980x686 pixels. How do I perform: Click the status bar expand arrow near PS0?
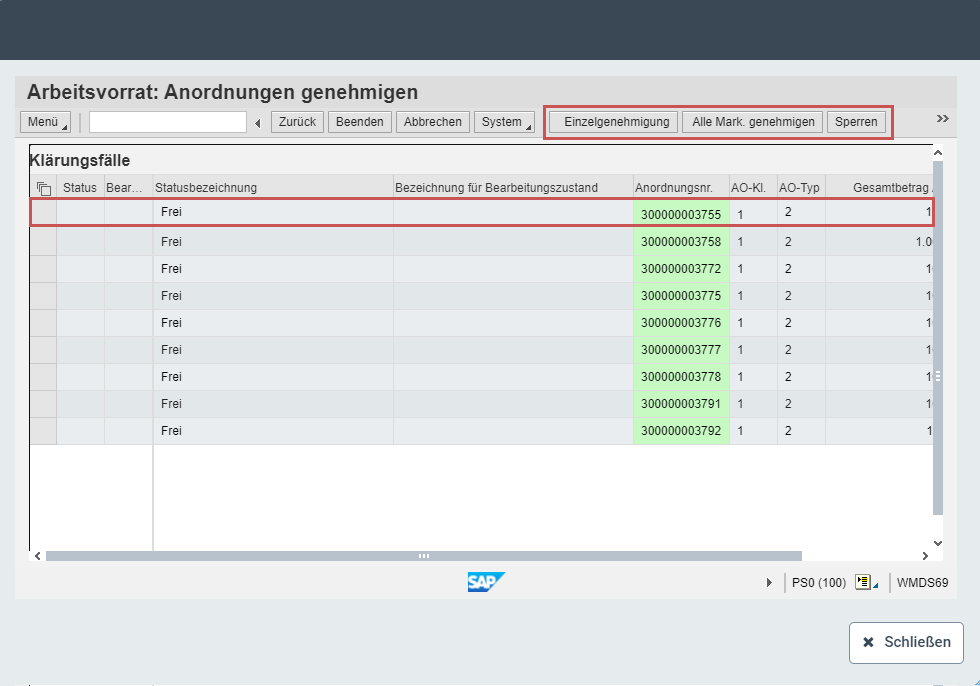769,581
